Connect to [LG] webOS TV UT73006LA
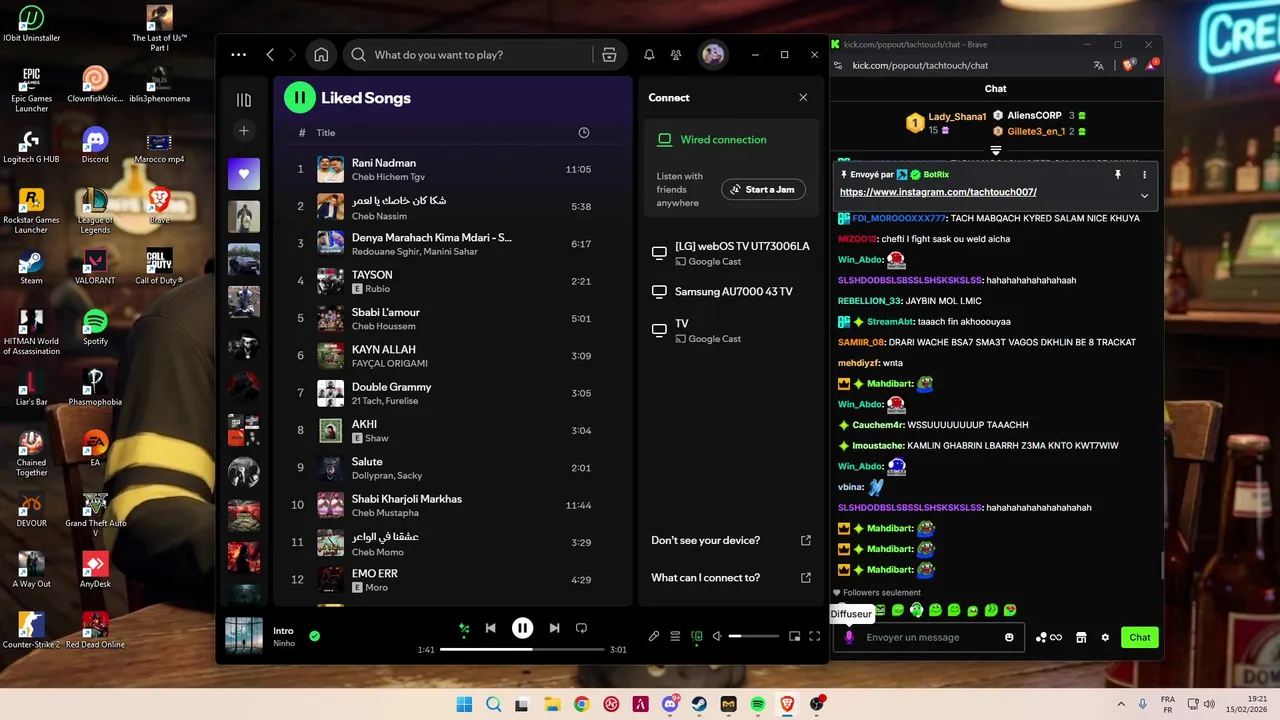 (729, 253)
